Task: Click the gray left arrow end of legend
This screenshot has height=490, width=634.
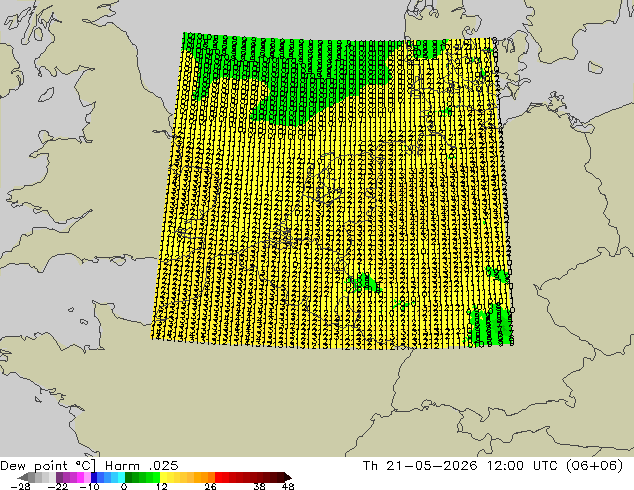Action: pyautogui.click(x=23, y=477)
